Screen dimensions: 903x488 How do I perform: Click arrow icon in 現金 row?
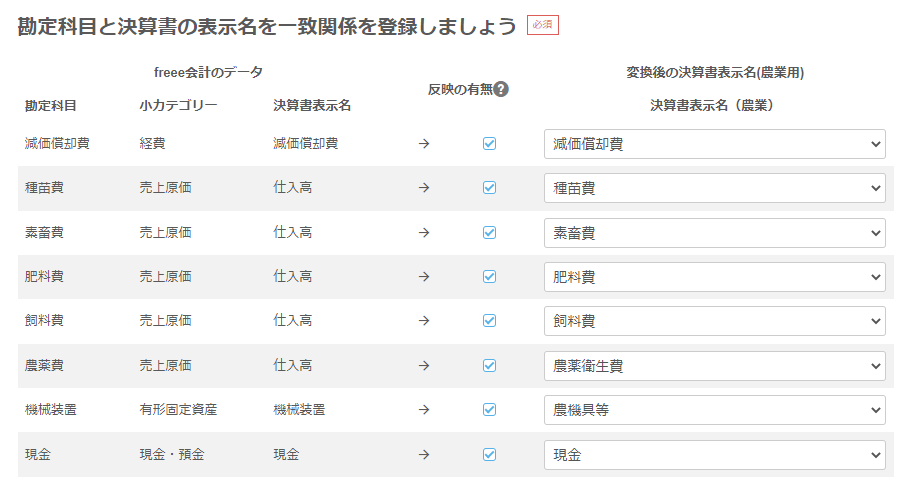[x=424, y=455]
